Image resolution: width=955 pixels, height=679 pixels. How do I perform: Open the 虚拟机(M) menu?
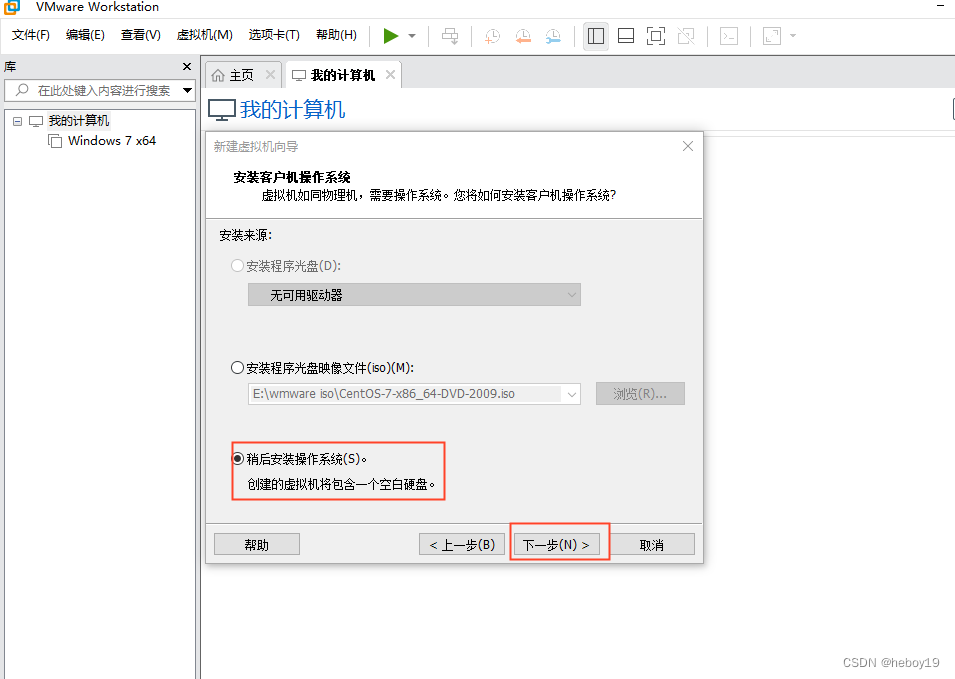click(x=205, y=35)
